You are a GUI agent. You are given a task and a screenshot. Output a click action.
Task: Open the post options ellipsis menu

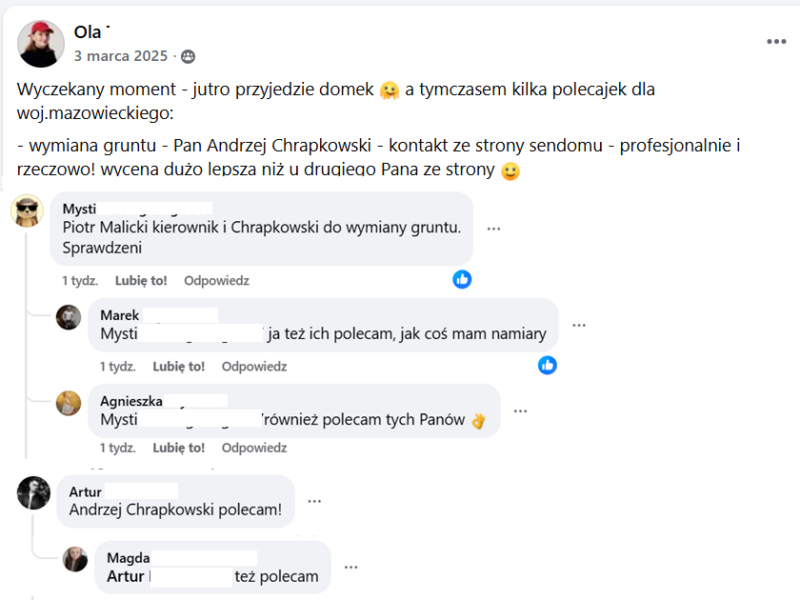(x=776, y=42)
